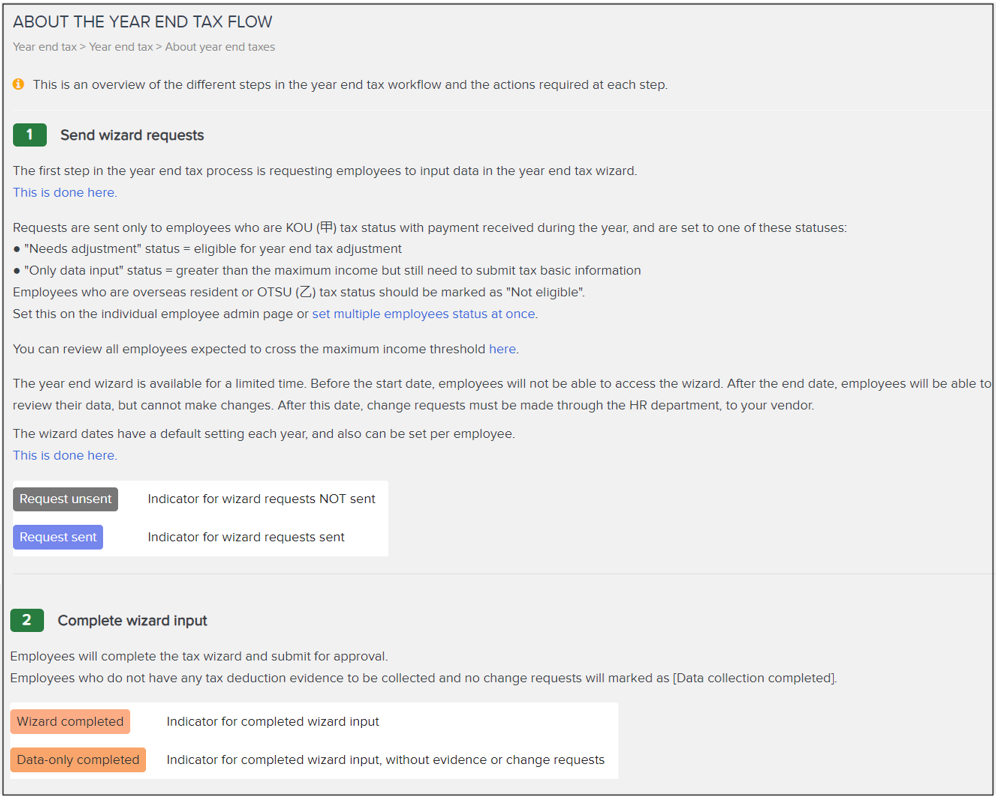Click the orange info icon beside overview text

[x=18, y=84]
